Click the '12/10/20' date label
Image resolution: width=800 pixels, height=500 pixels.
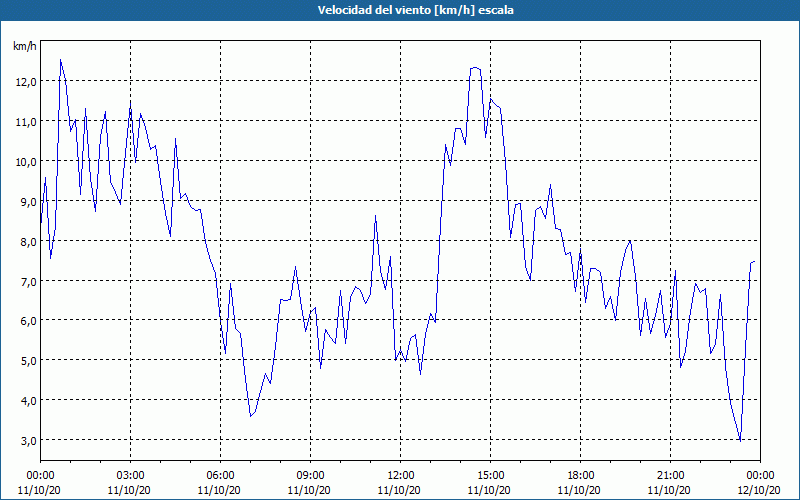pos(760,490)
